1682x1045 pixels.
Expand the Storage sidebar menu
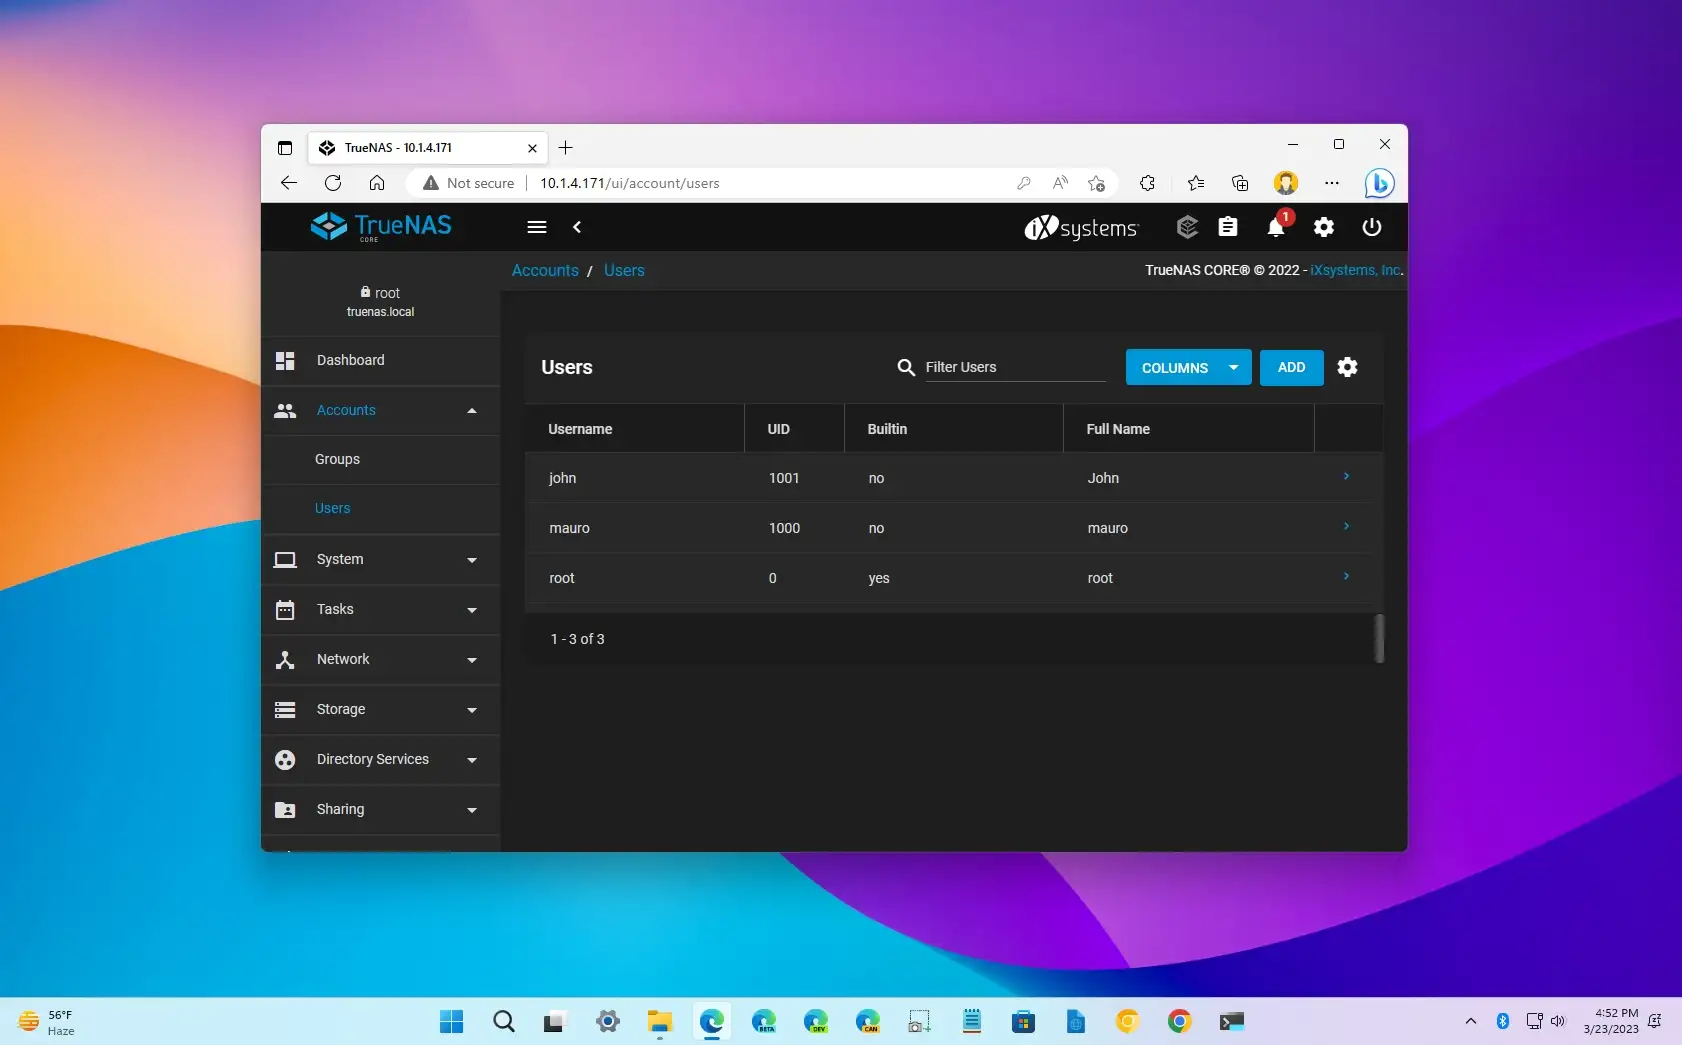(x=380, y=709)
